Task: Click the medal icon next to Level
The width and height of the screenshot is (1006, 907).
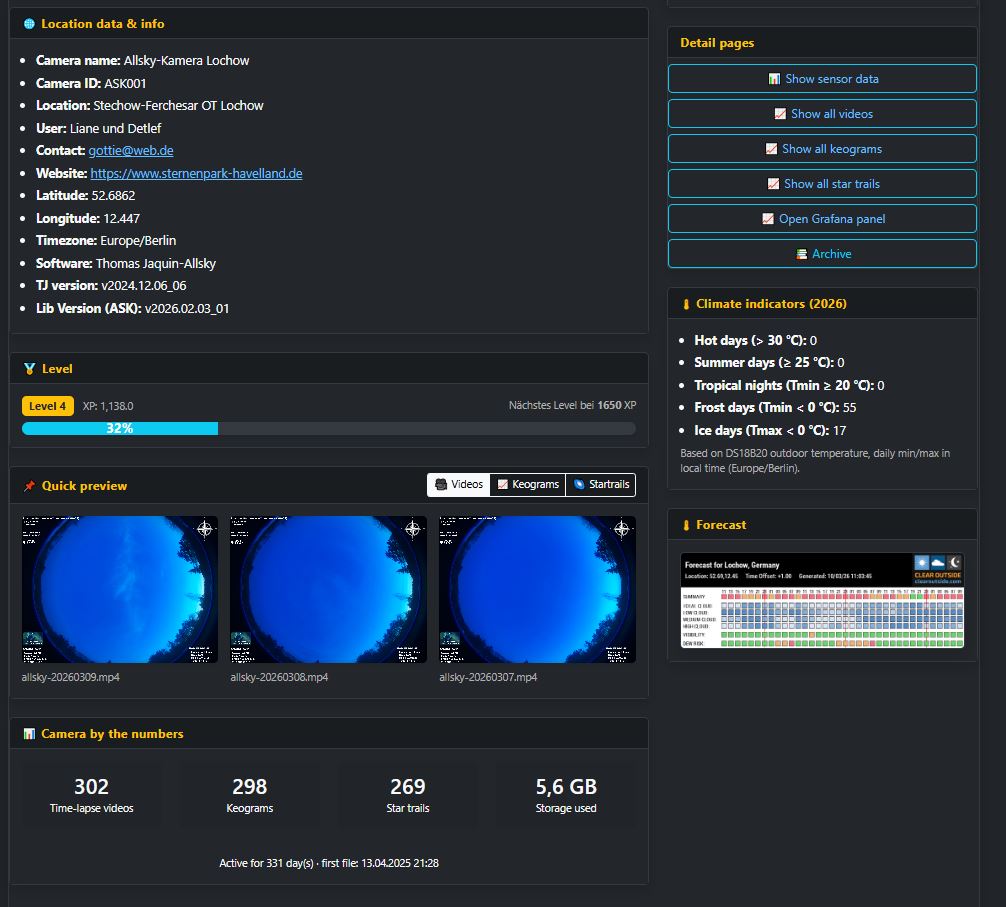Action: 29,369
